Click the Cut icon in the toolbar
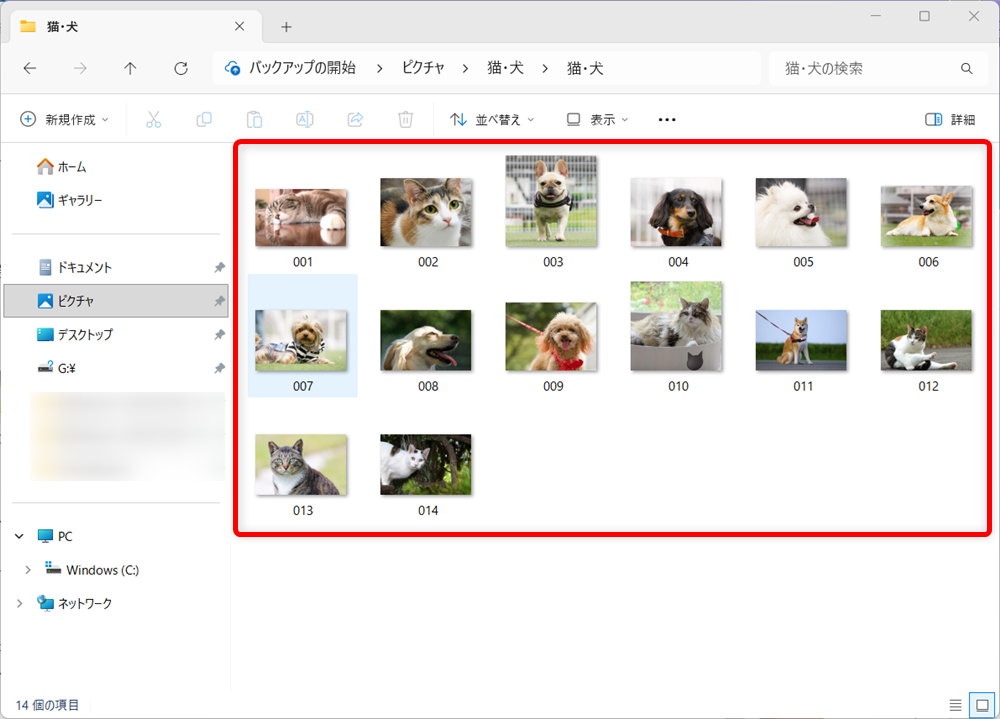Image resolution: width=1000 pixels, height=719 pixels. [152, 119]
